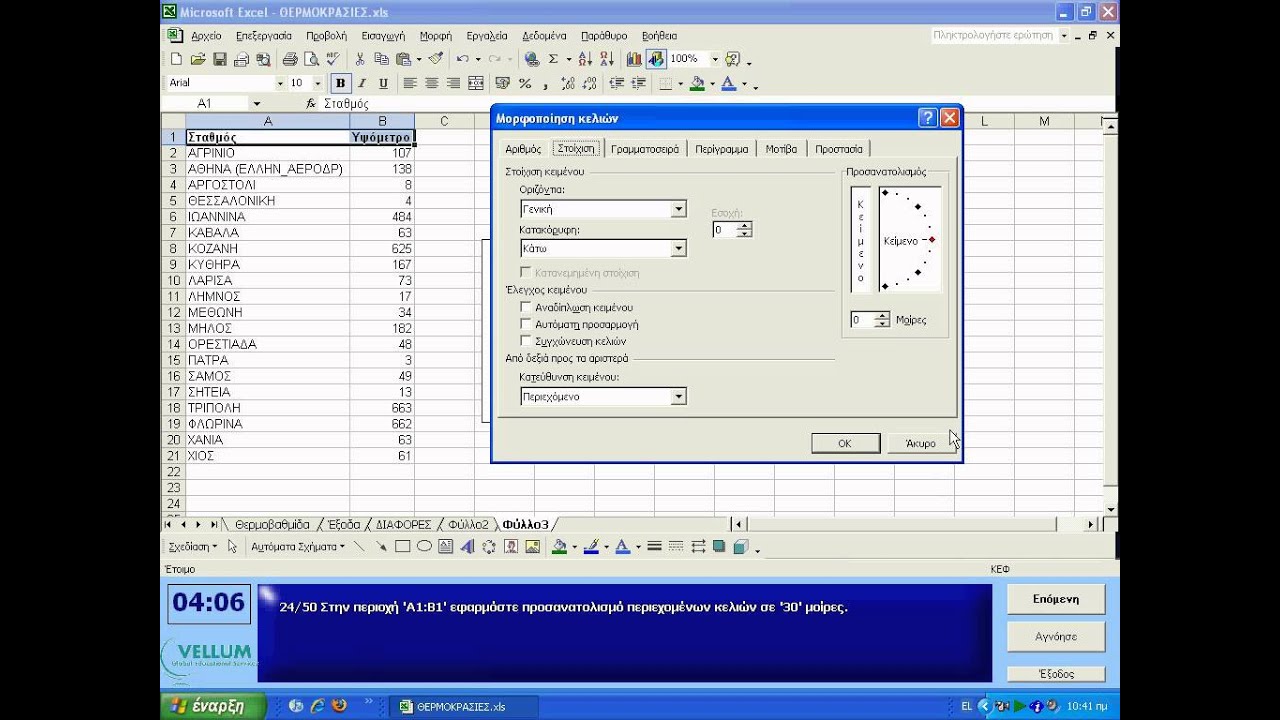Screen dimensions: 1280x720
Task: Open Print Preview from the toolbar
Action: pos(311,59)
